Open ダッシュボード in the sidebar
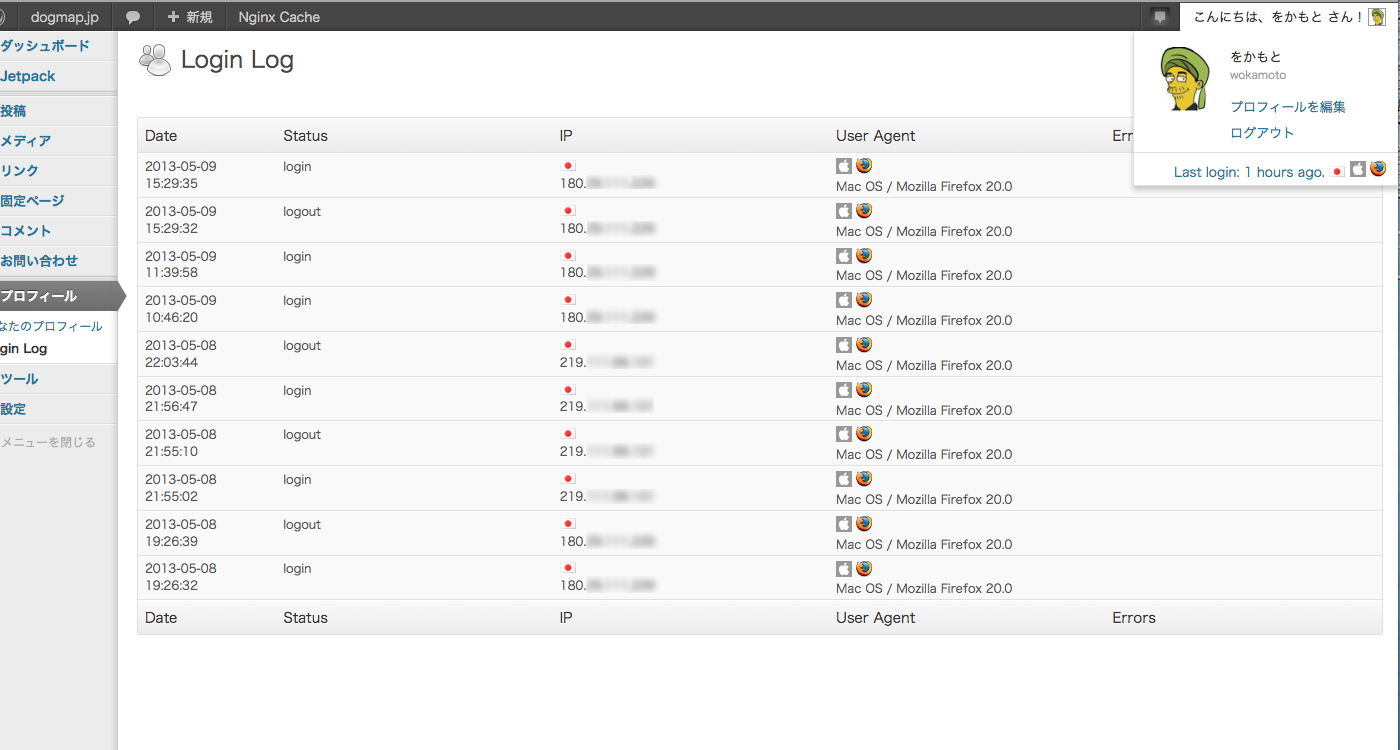 (x=45, y=46)
